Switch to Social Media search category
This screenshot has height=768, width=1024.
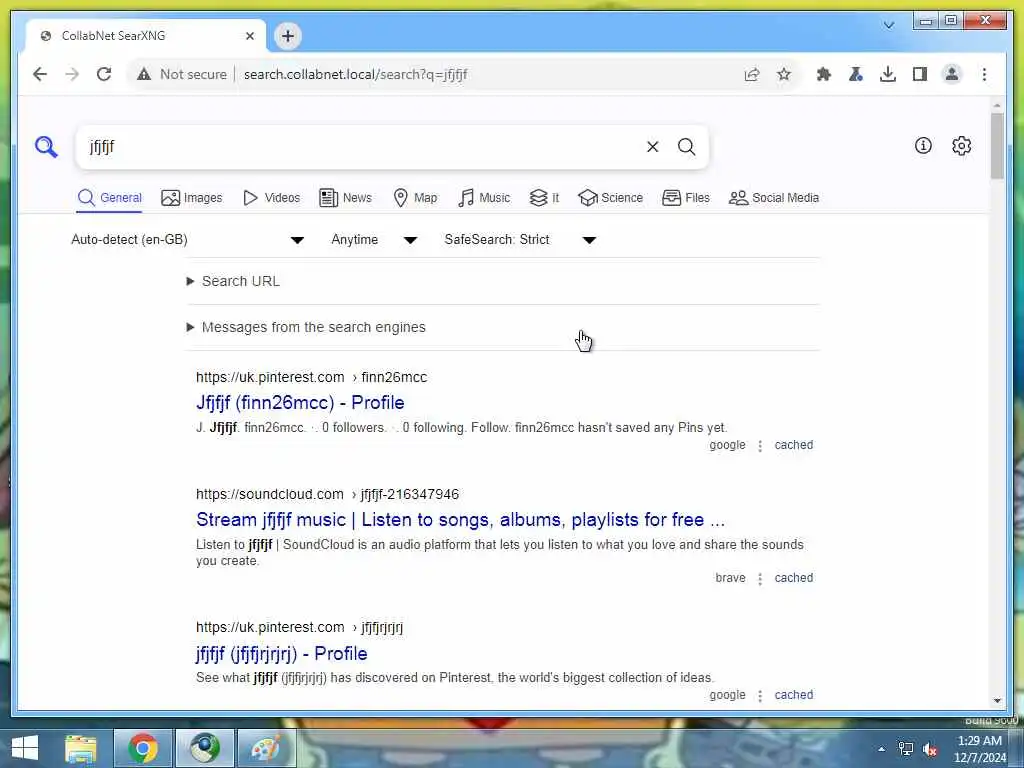click(774, 198)
